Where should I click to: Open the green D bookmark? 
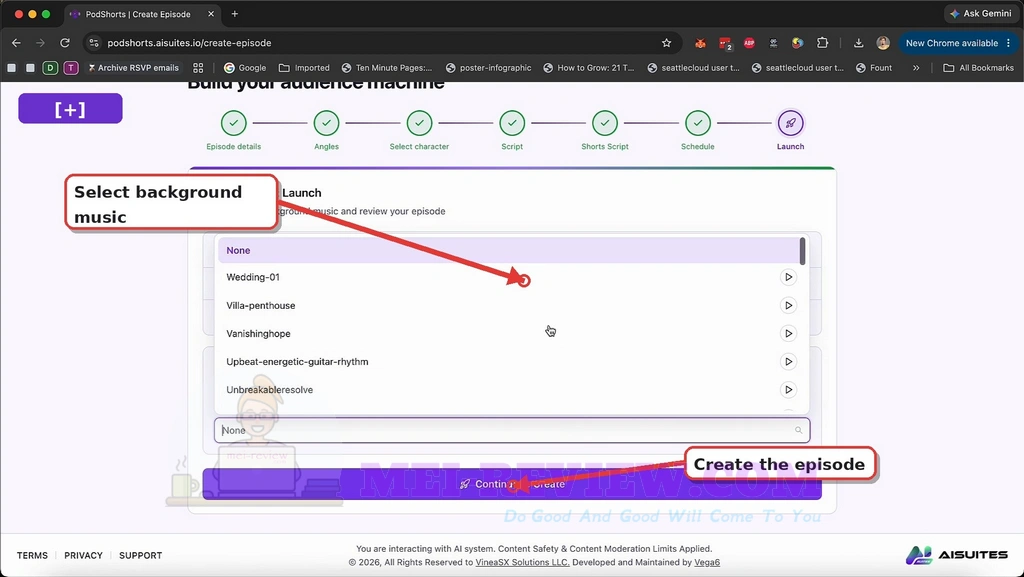(50, 68)
